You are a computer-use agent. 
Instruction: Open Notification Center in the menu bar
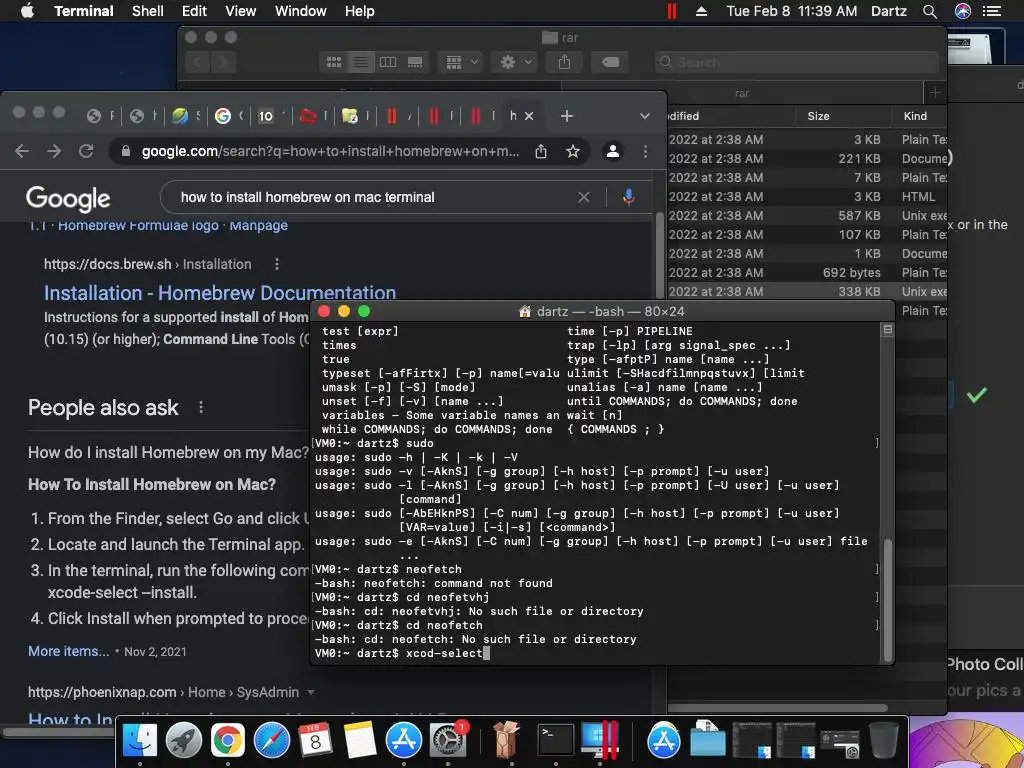[992, 11]
